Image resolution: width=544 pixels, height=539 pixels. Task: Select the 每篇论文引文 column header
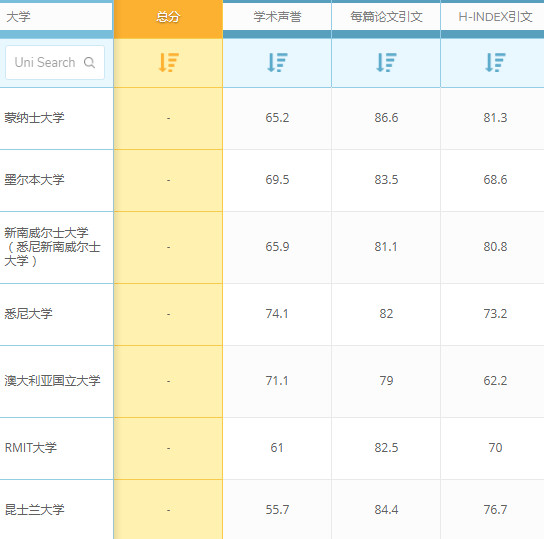coord(386,17)
